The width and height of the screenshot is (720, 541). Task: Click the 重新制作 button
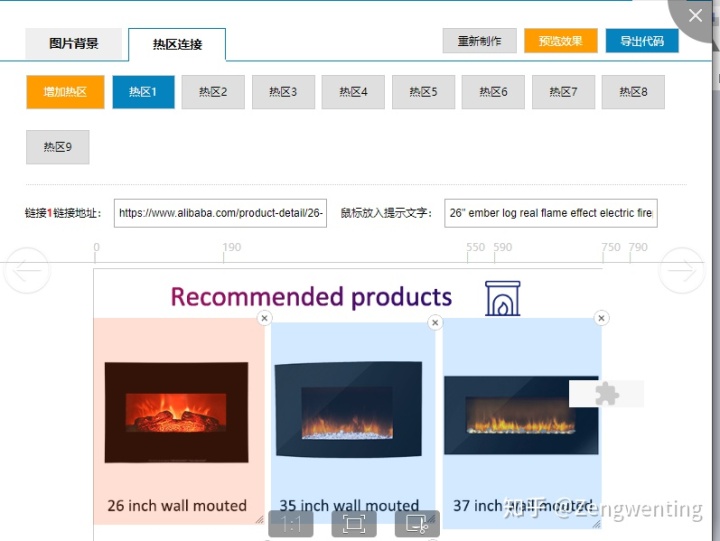(479, 41)
